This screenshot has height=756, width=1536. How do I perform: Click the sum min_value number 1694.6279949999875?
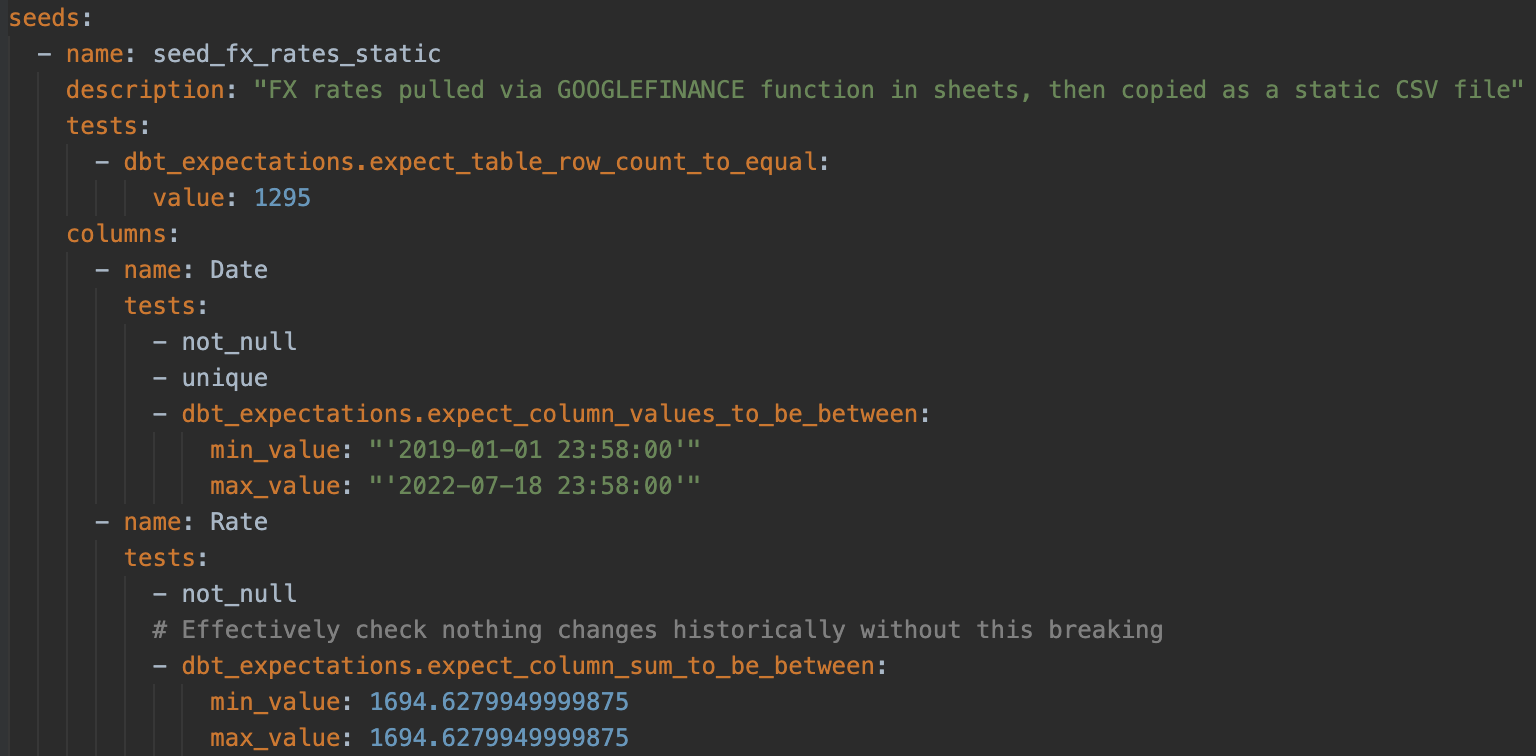pyautogui.click(x=499, y=701)
